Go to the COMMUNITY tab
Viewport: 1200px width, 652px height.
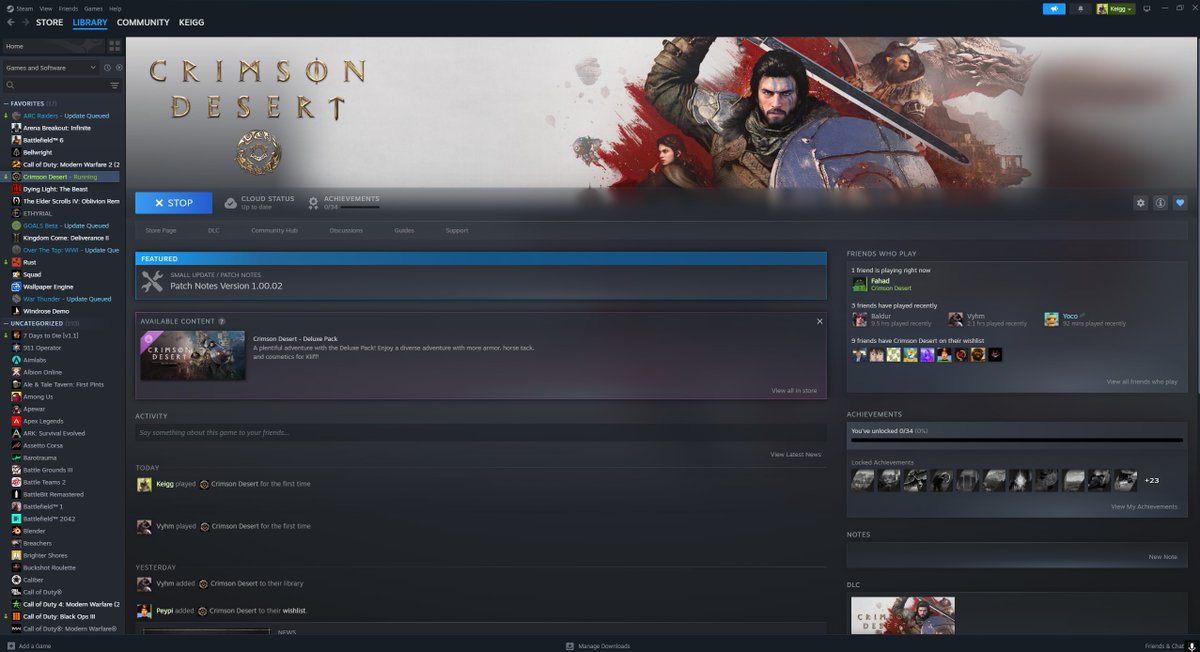pyautogui.click(x=143, y=22)
